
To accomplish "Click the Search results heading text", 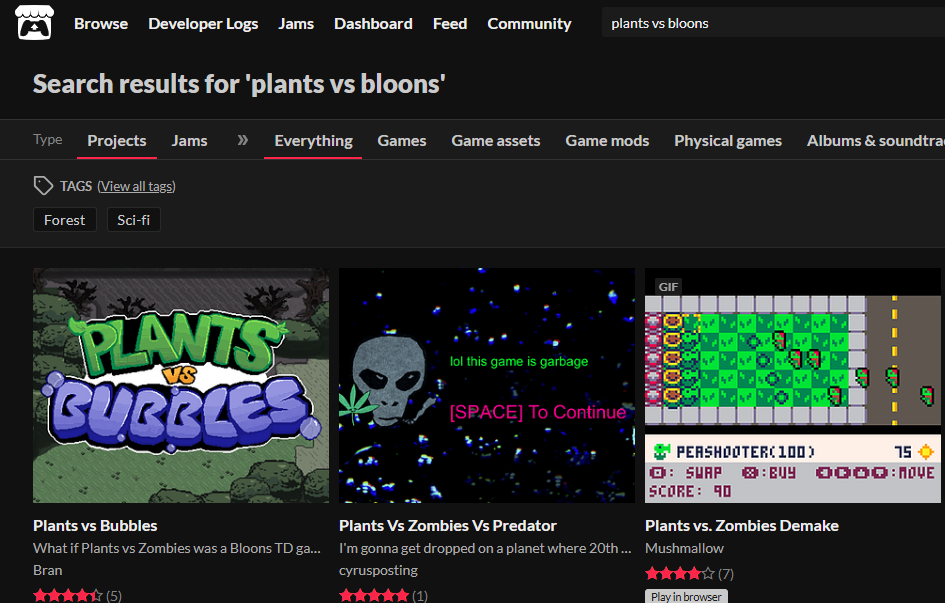I will pyautogui.click(x=239, y=84).
